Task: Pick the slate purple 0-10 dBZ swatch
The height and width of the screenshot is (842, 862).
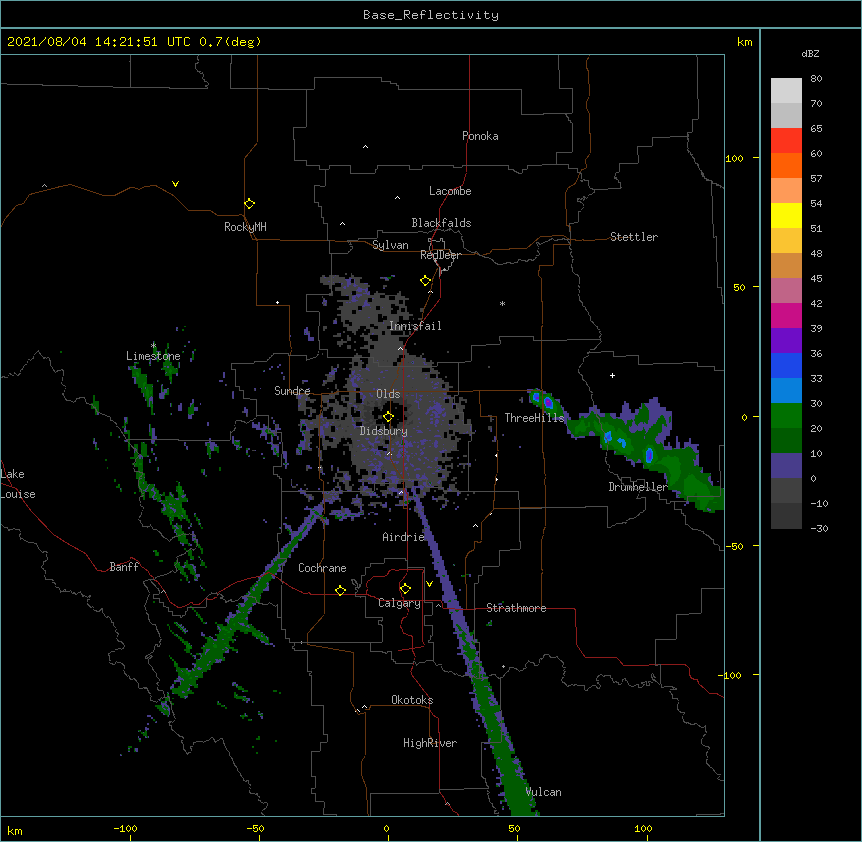Action: 786,466
